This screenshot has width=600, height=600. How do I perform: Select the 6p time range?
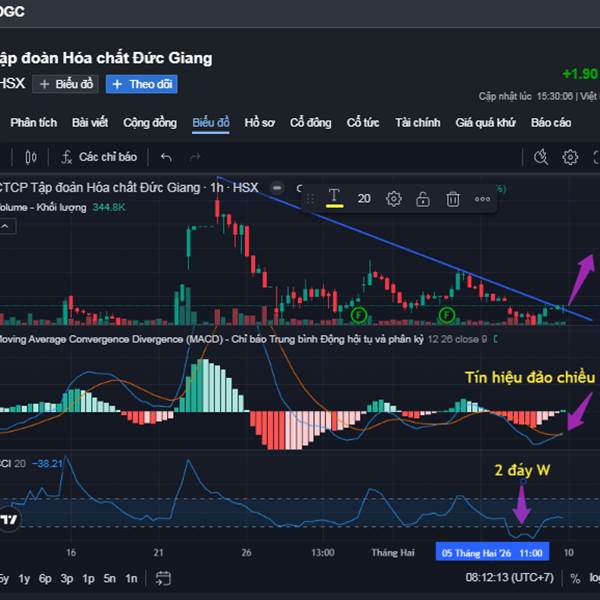(x=45, y=578)
